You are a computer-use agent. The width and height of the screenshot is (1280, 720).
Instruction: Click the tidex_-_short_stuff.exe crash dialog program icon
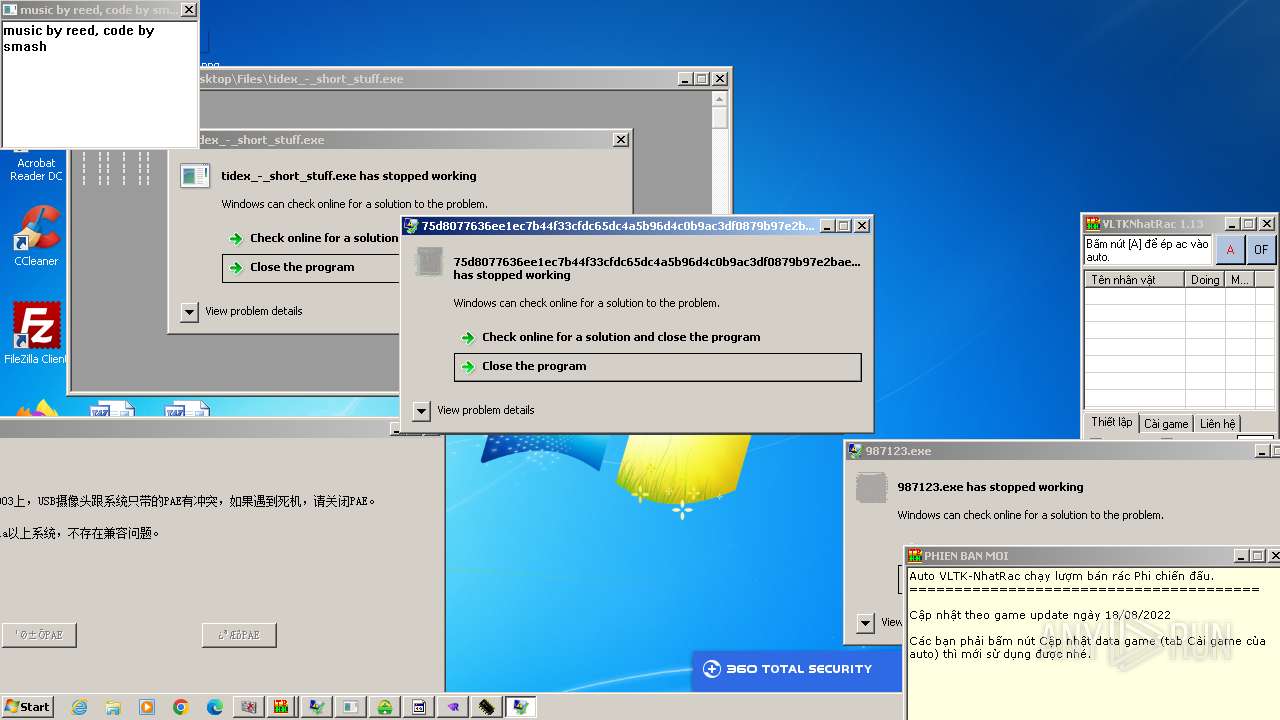194,176
